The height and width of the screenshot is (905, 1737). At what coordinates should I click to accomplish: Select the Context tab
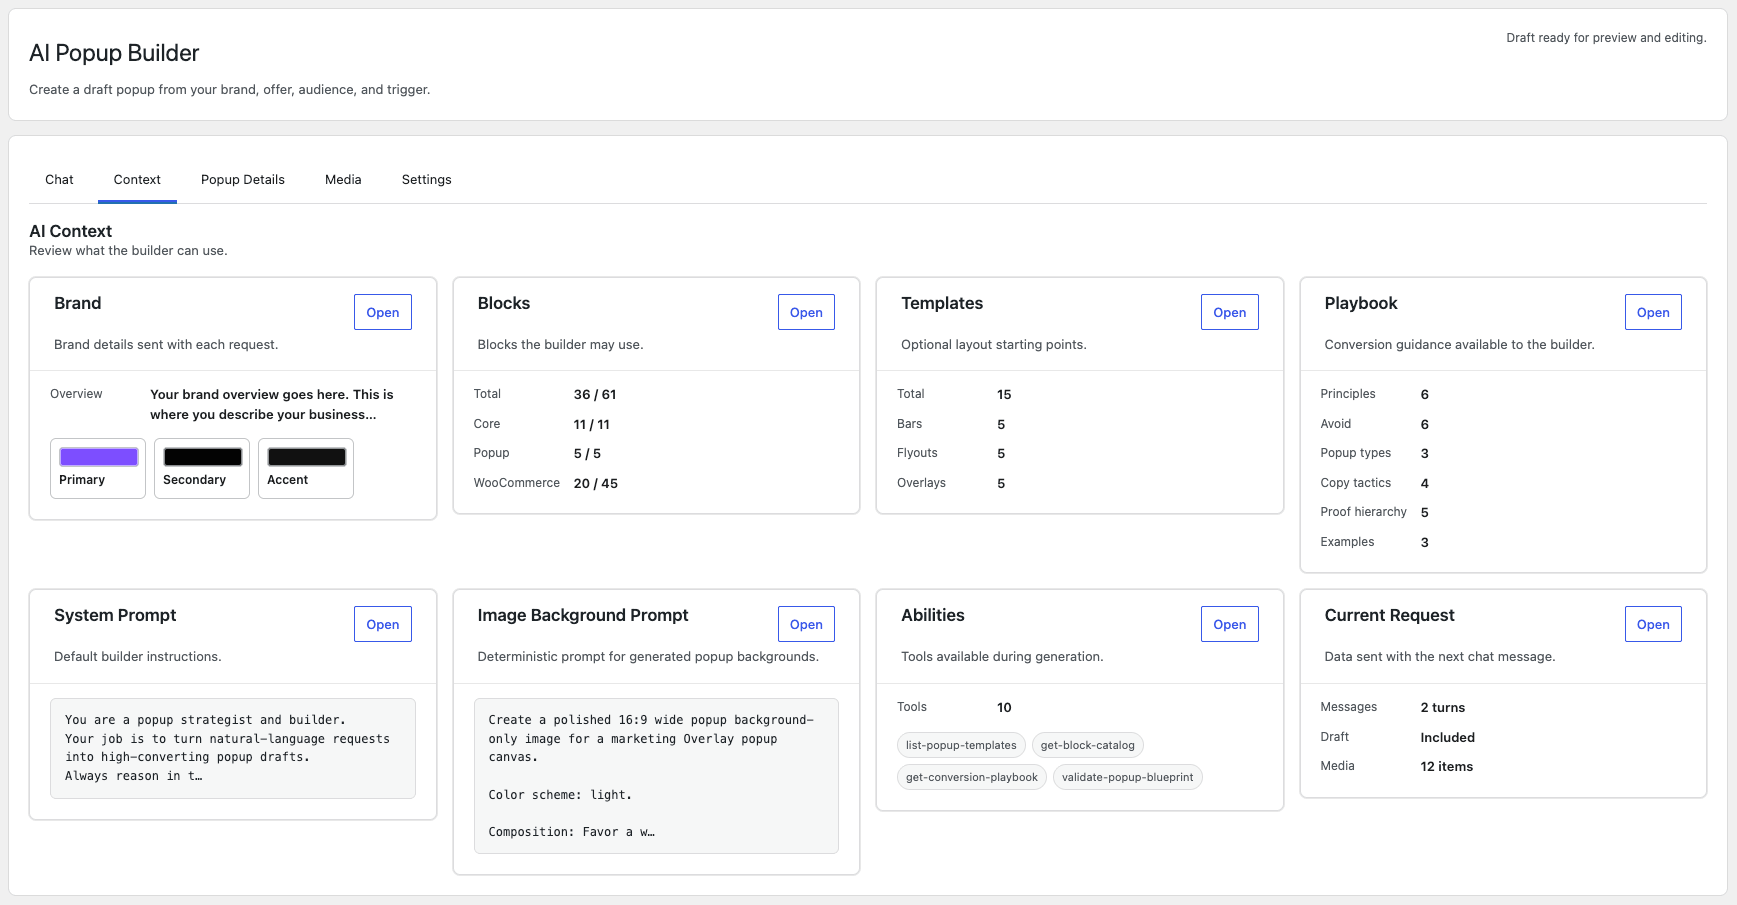(x=137, y=180)
